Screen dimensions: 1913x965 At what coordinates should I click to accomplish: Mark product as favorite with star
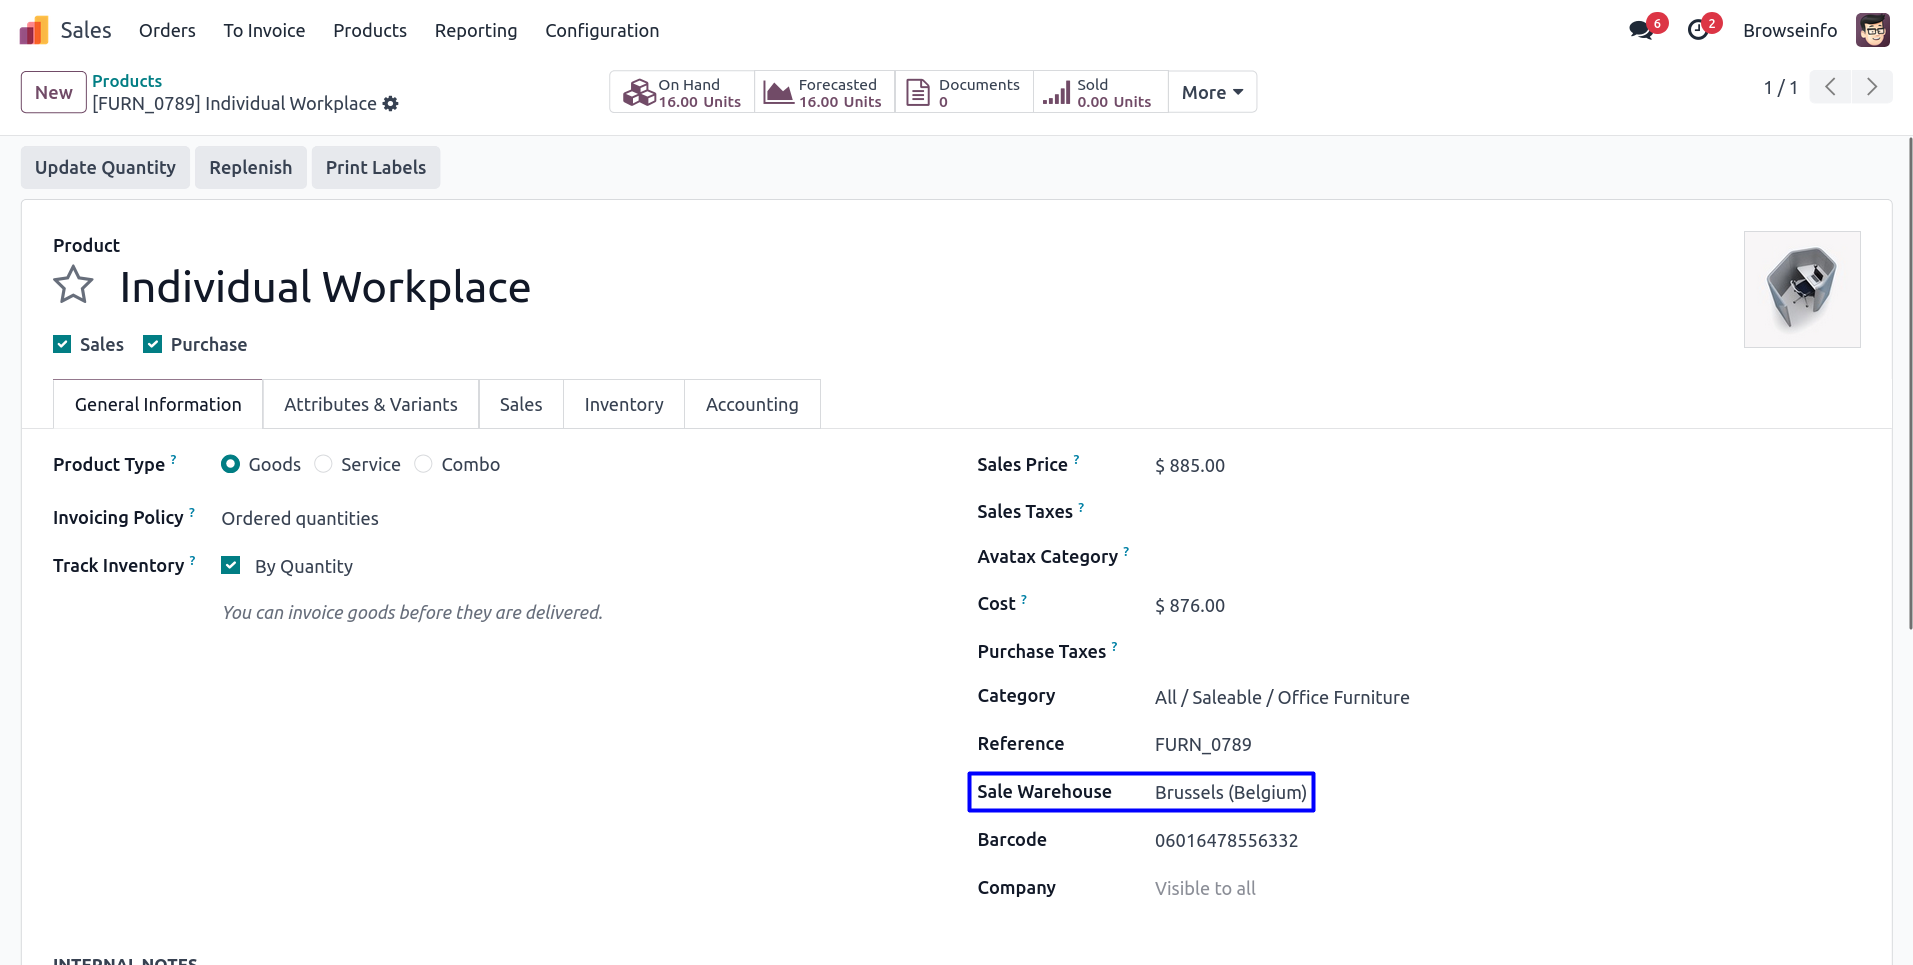pos(73,286)
